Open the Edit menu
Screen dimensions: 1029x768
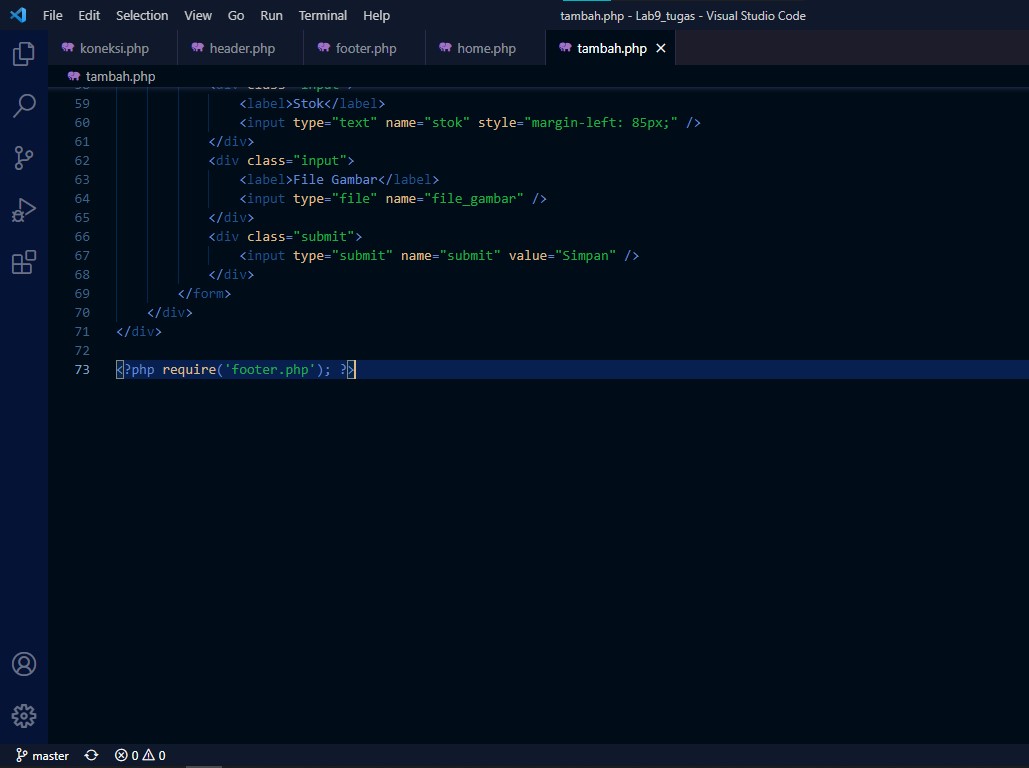point(89,15)
